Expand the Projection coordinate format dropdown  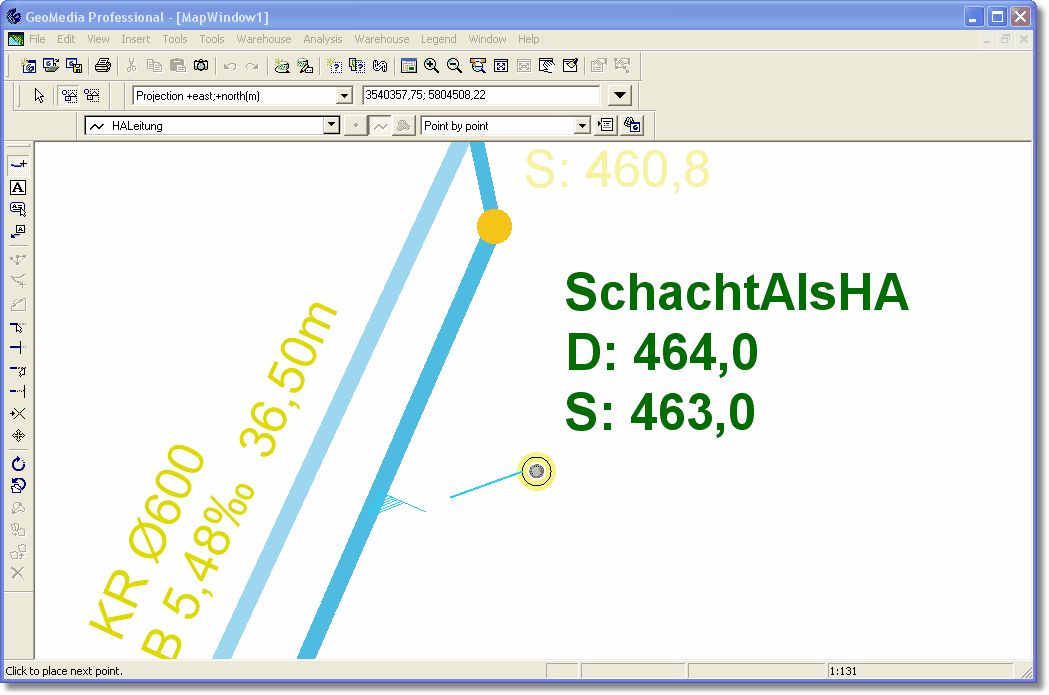(345, 96)
